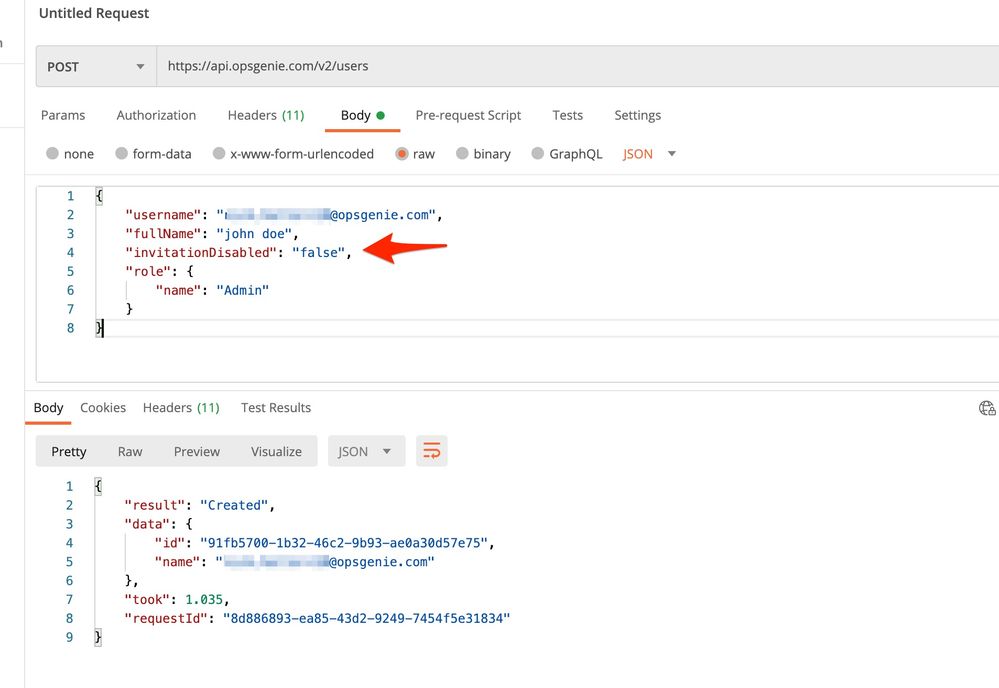Click the "username" key in request body

(163, 215)
